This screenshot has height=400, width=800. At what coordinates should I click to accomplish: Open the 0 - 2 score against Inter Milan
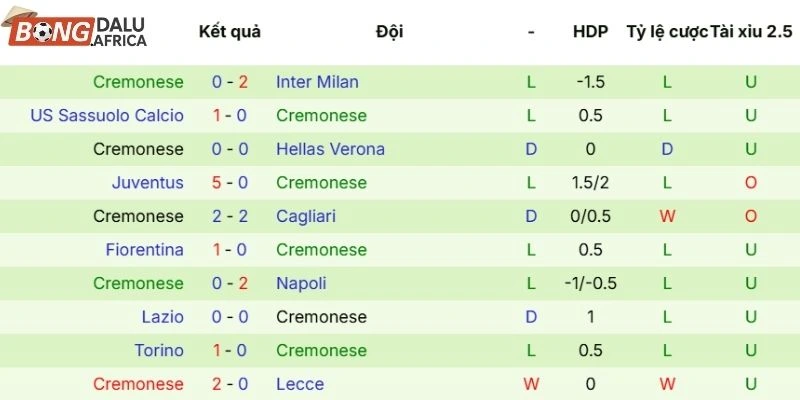click(x=230, y=82)
